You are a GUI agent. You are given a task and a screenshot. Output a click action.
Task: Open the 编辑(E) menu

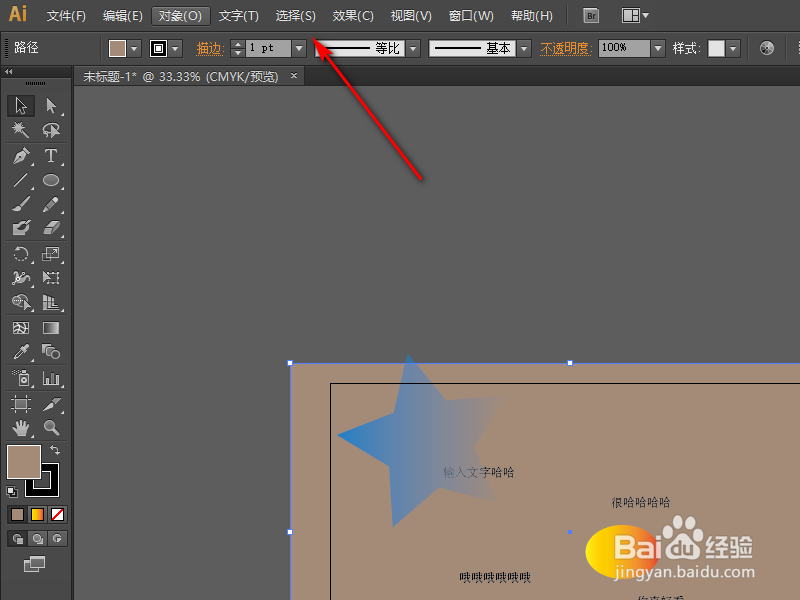tap(122, 16)
